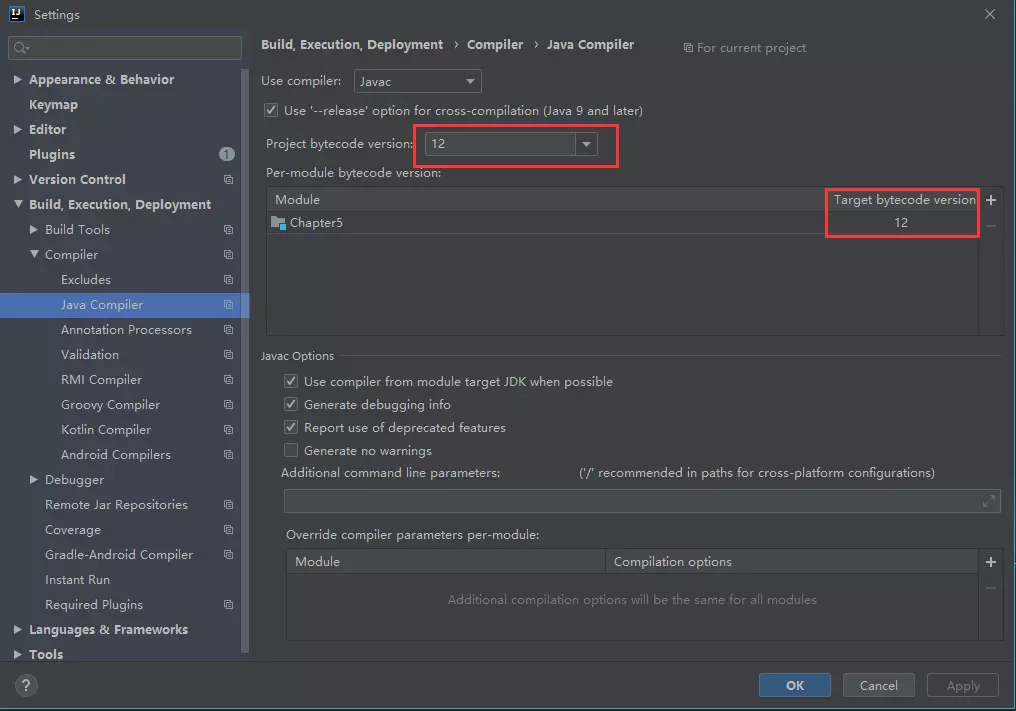Click the Chapter5 module folder icon
The width and height of the screenshot is (1016, 711).
pyautogui.click(x=278, y=223)
